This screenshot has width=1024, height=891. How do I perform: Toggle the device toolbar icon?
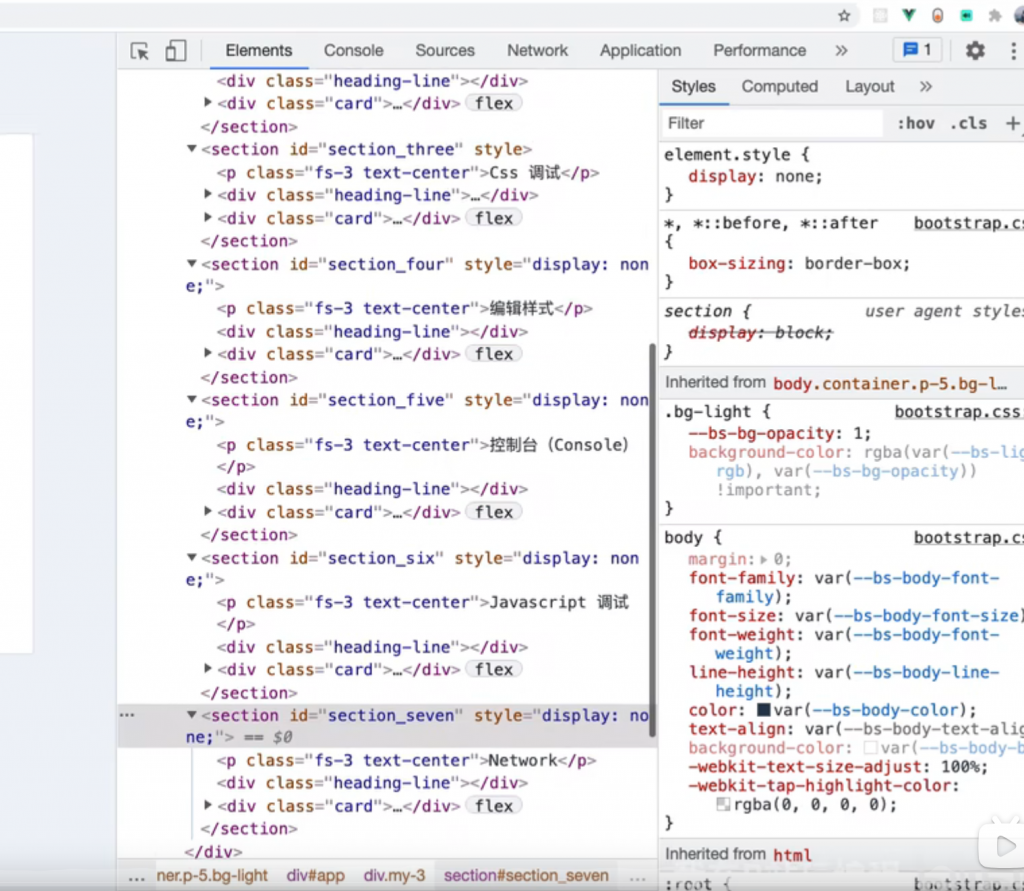pyautogui.click(x=176, y=51)
